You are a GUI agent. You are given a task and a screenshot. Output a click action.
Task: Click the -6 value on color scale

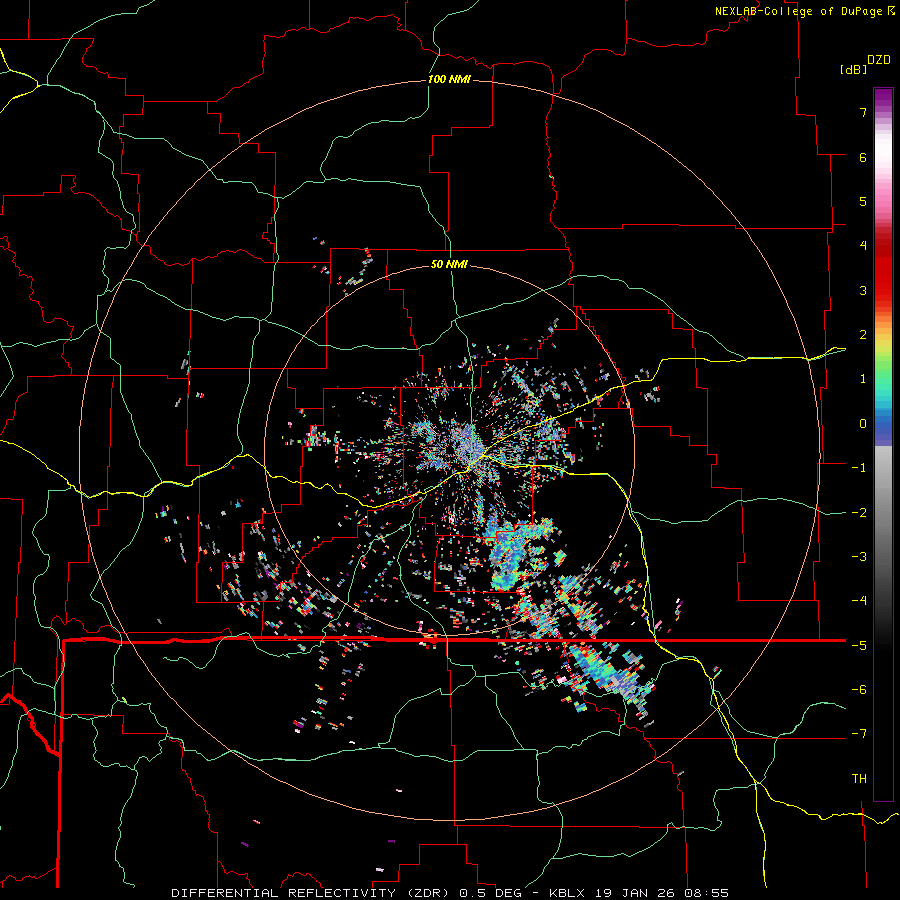859,690
